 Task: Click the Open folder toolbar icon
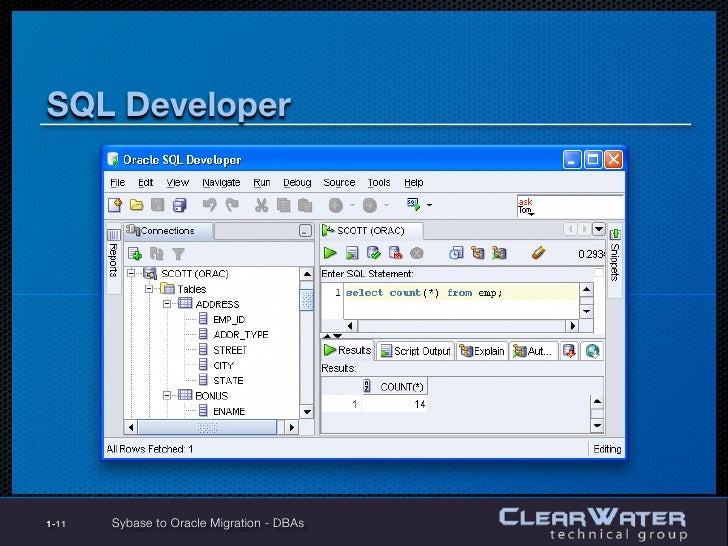click(136, 205)
